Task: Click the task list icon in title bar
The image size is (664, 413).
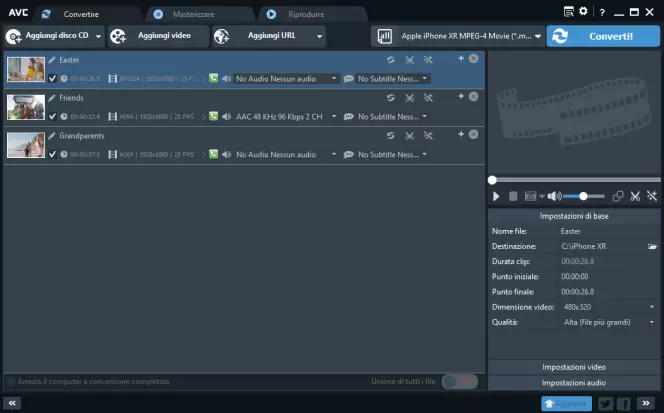Action: (569, 11)
